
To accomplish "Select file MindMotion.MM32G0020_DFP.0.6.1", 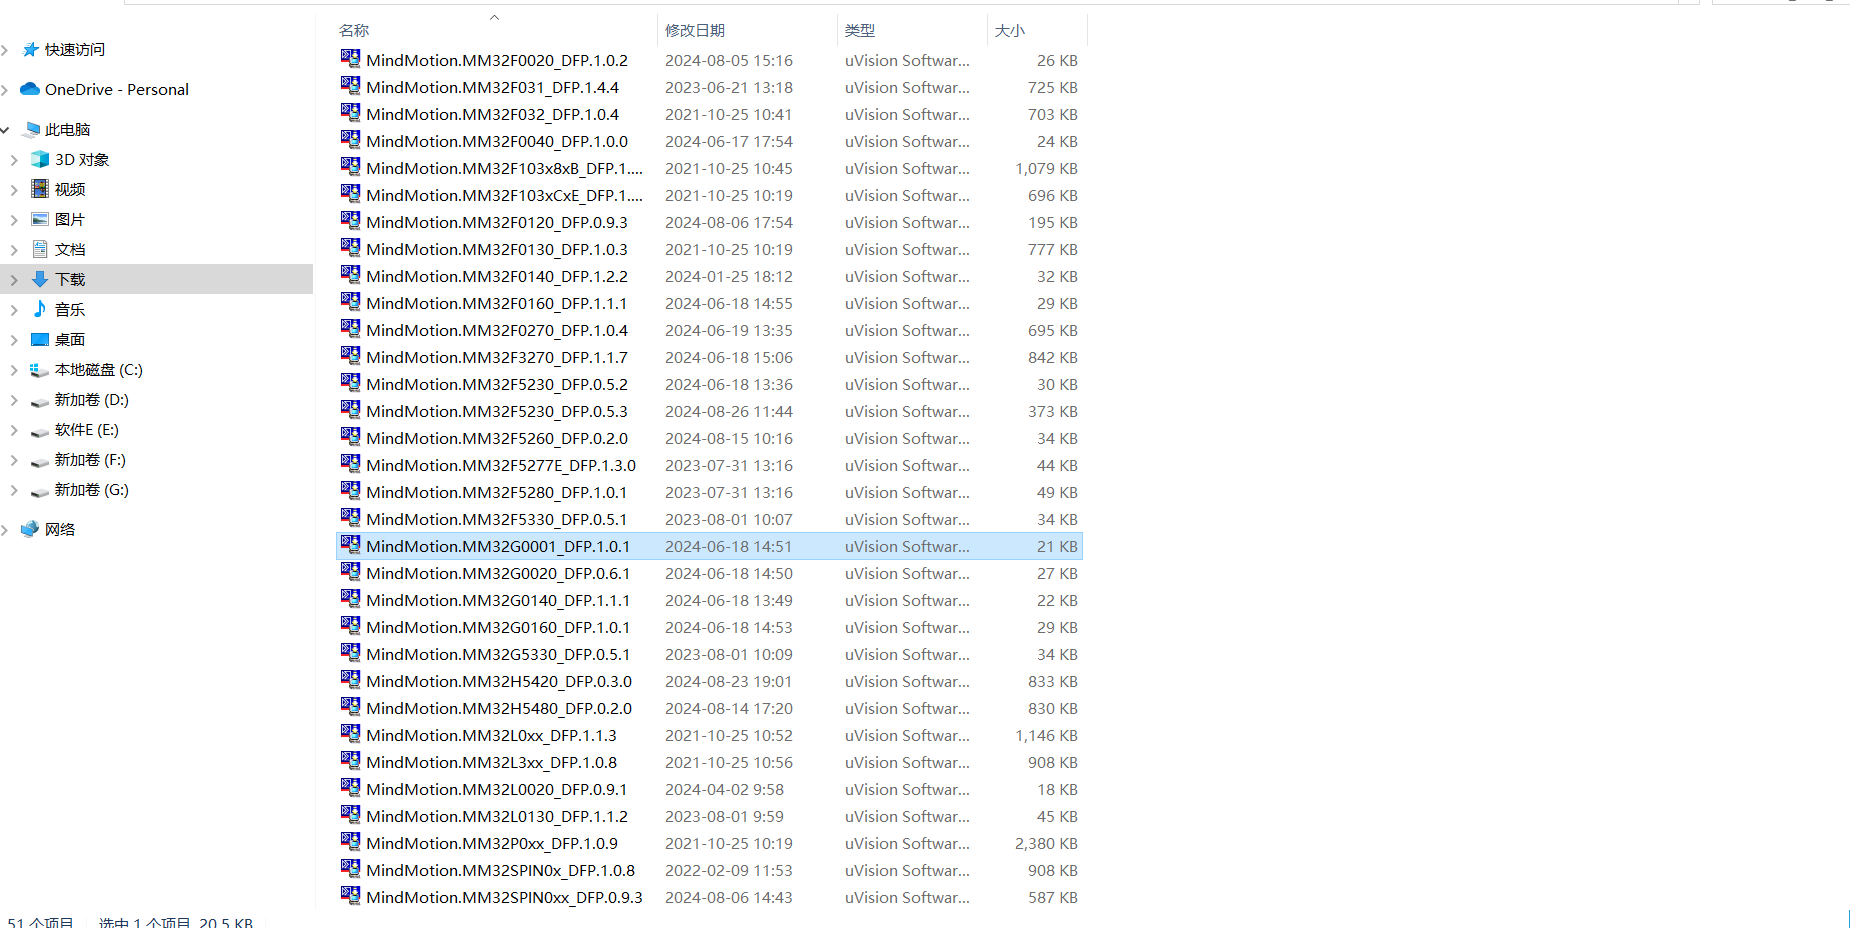I will click(498, 574).
